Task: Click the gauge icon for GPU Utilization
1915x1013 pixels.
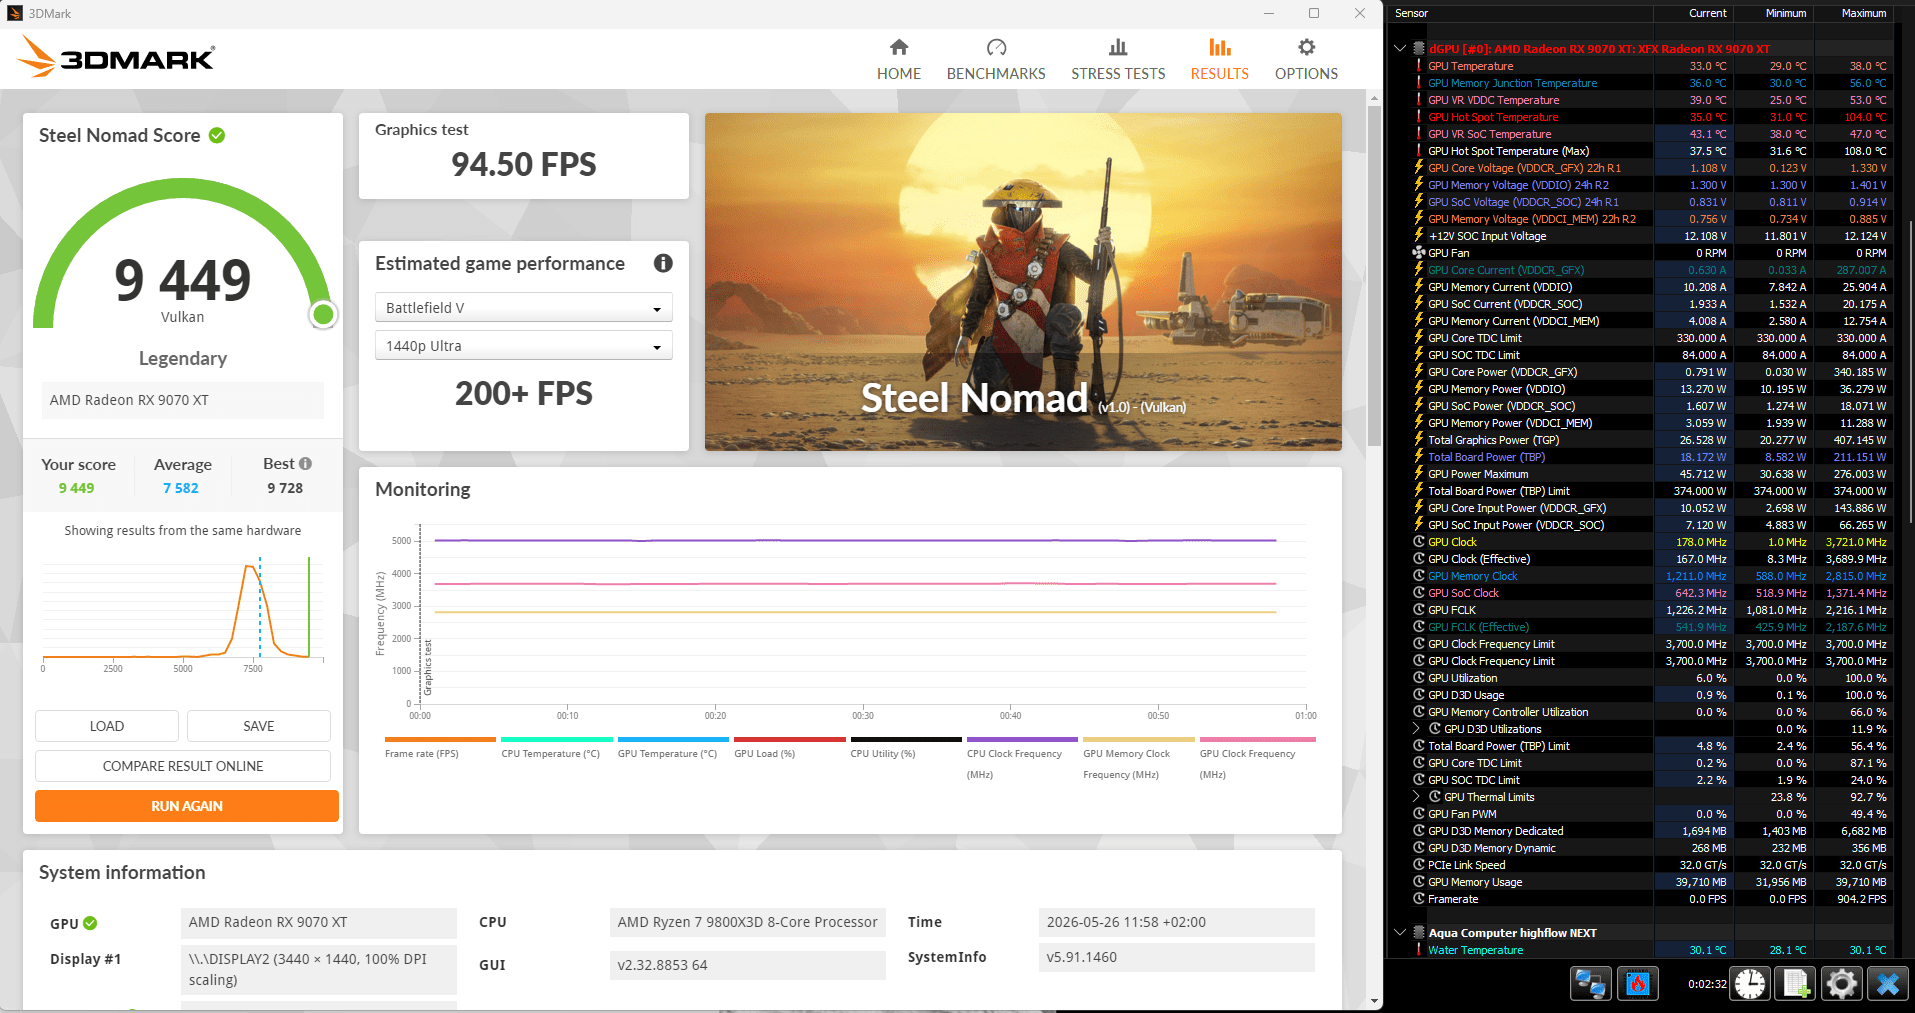Action: click(1418, 678)
